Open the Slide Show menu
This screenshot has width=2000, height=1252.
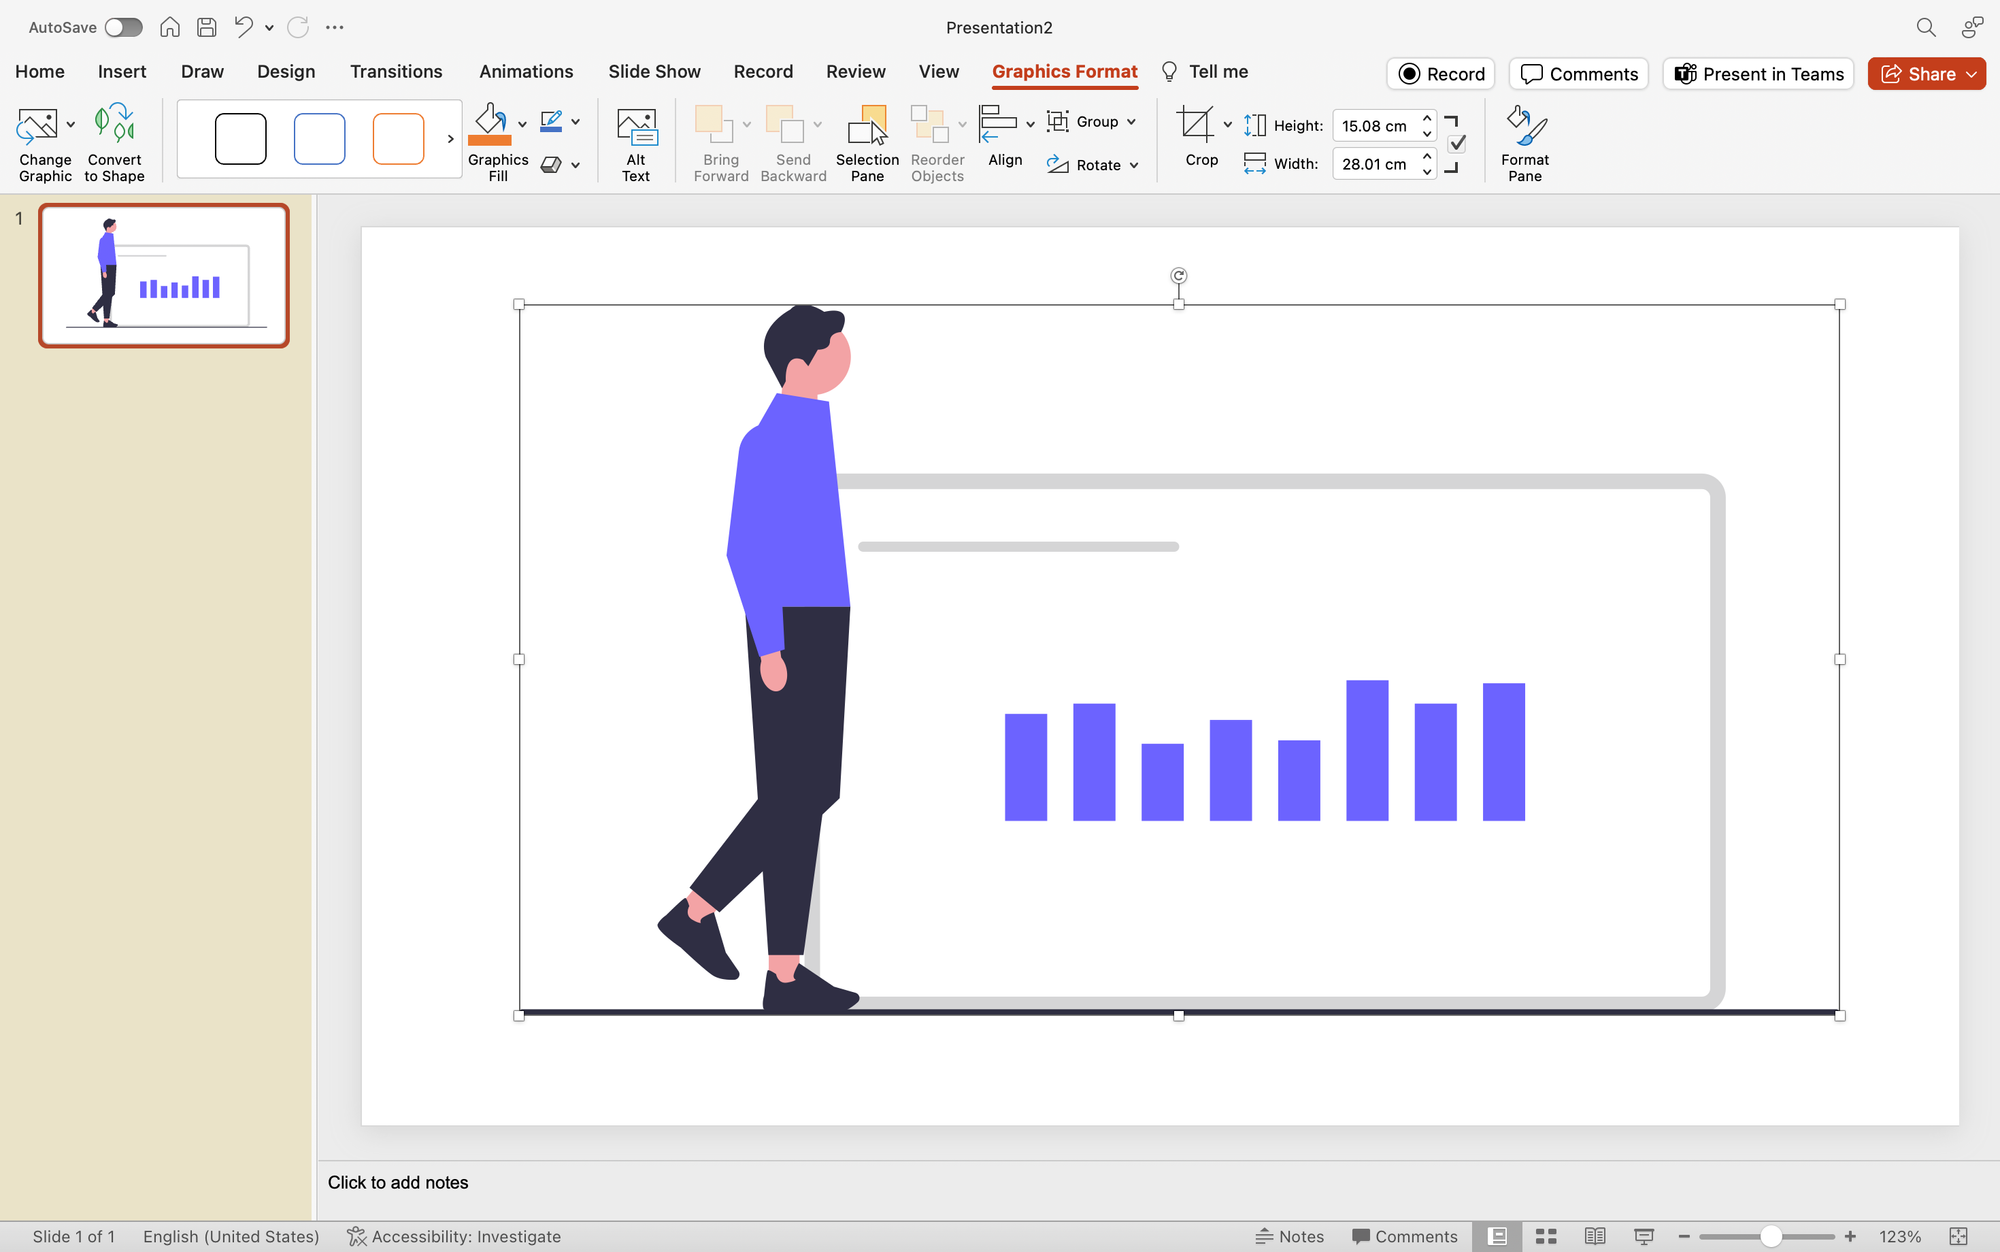tap(654, 71)
